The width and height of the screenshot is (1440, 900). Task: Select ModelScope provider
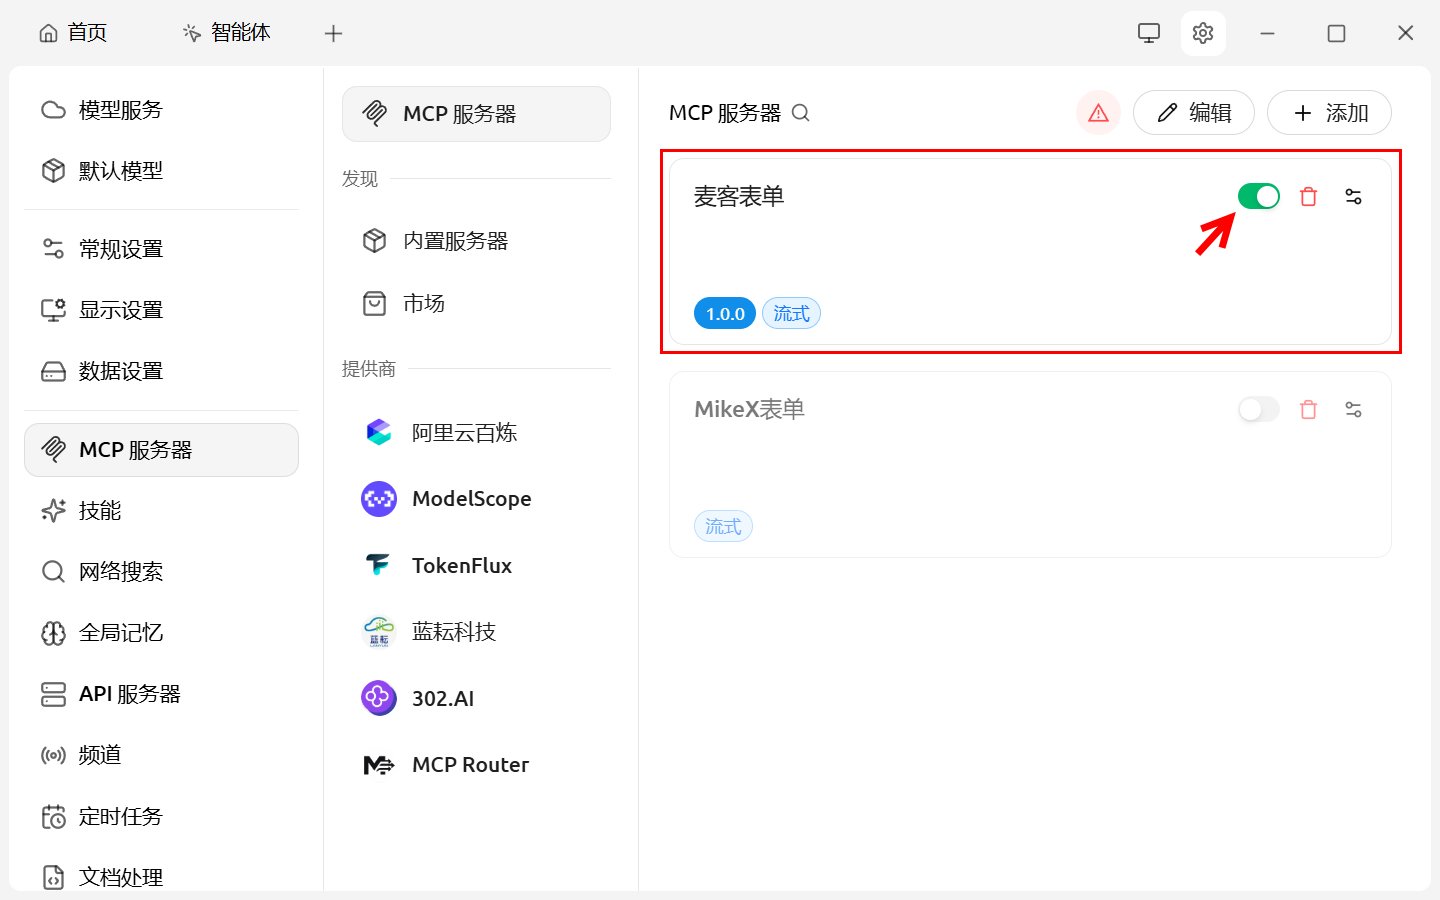point(471,499)
